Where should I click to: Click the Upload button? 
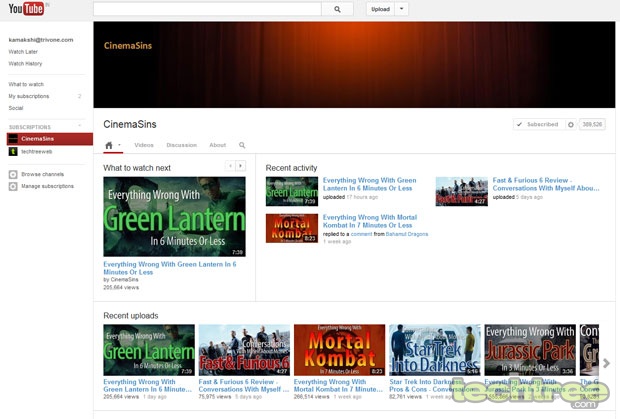click(x=380, y=9)
